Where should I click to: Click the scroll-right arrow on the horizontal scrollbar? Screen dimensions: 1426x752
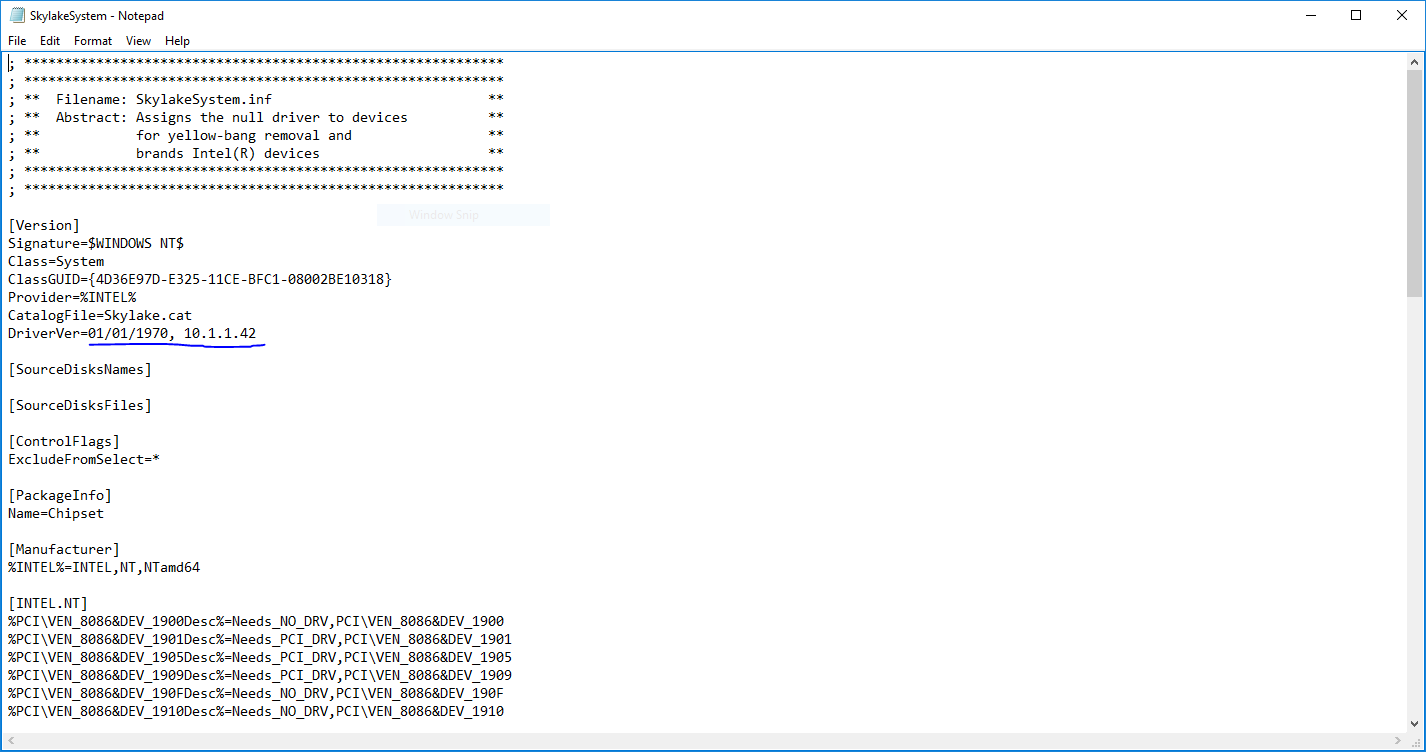click(1400, 743)
